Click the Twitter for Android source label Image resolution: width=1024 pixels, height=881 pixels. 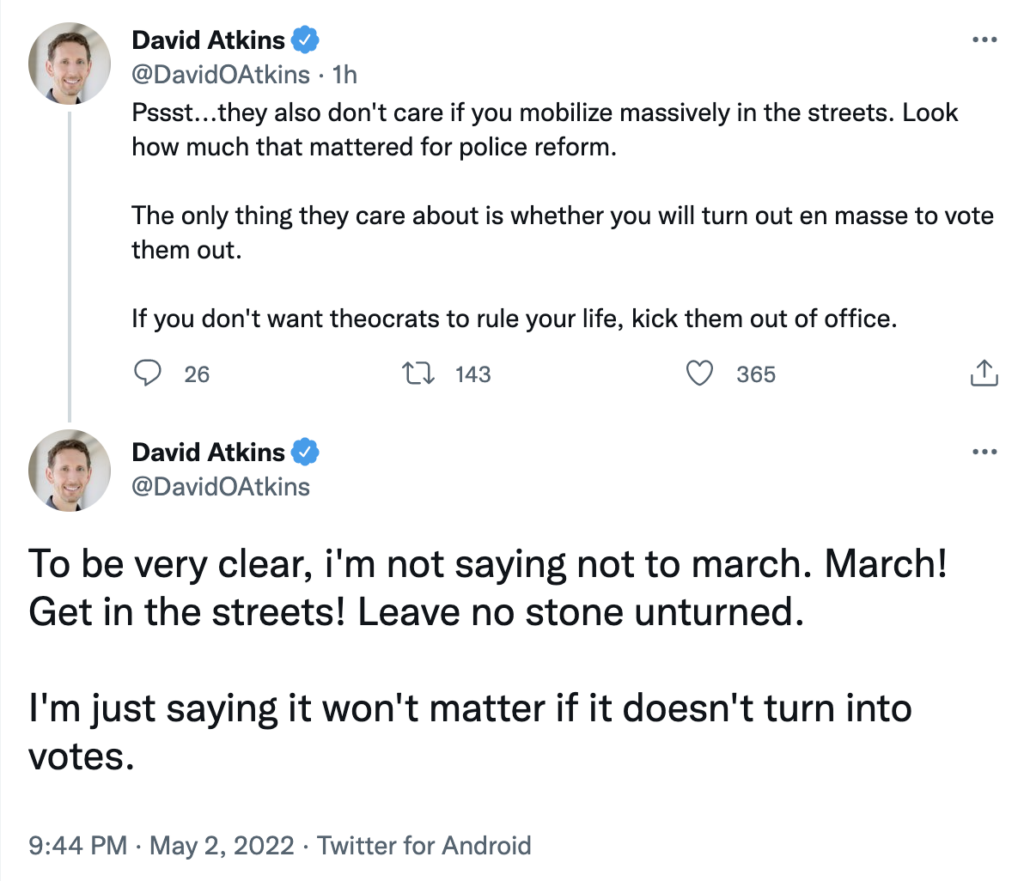click(x=424, y=846)
